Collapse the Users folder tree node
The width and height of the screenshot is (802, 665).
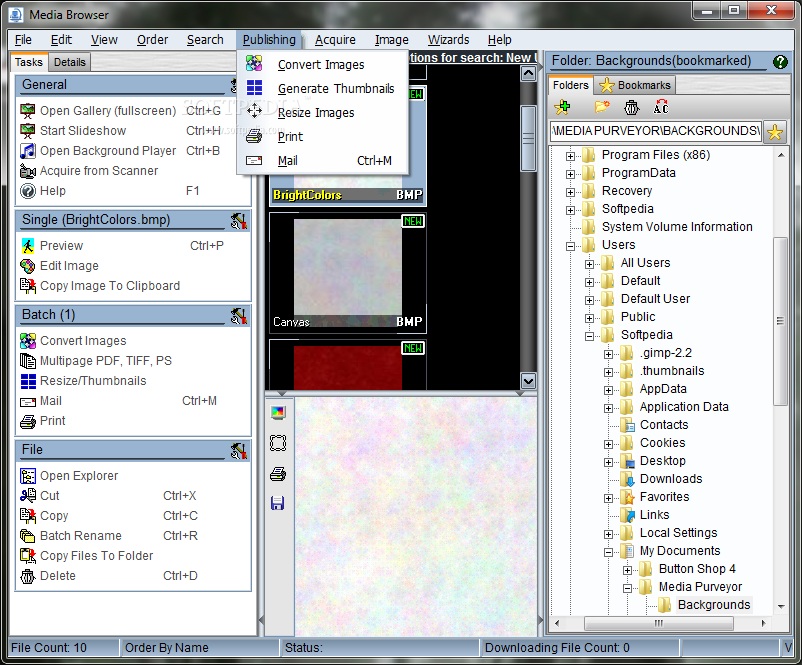pyautogui.click(x=571, y=245)
